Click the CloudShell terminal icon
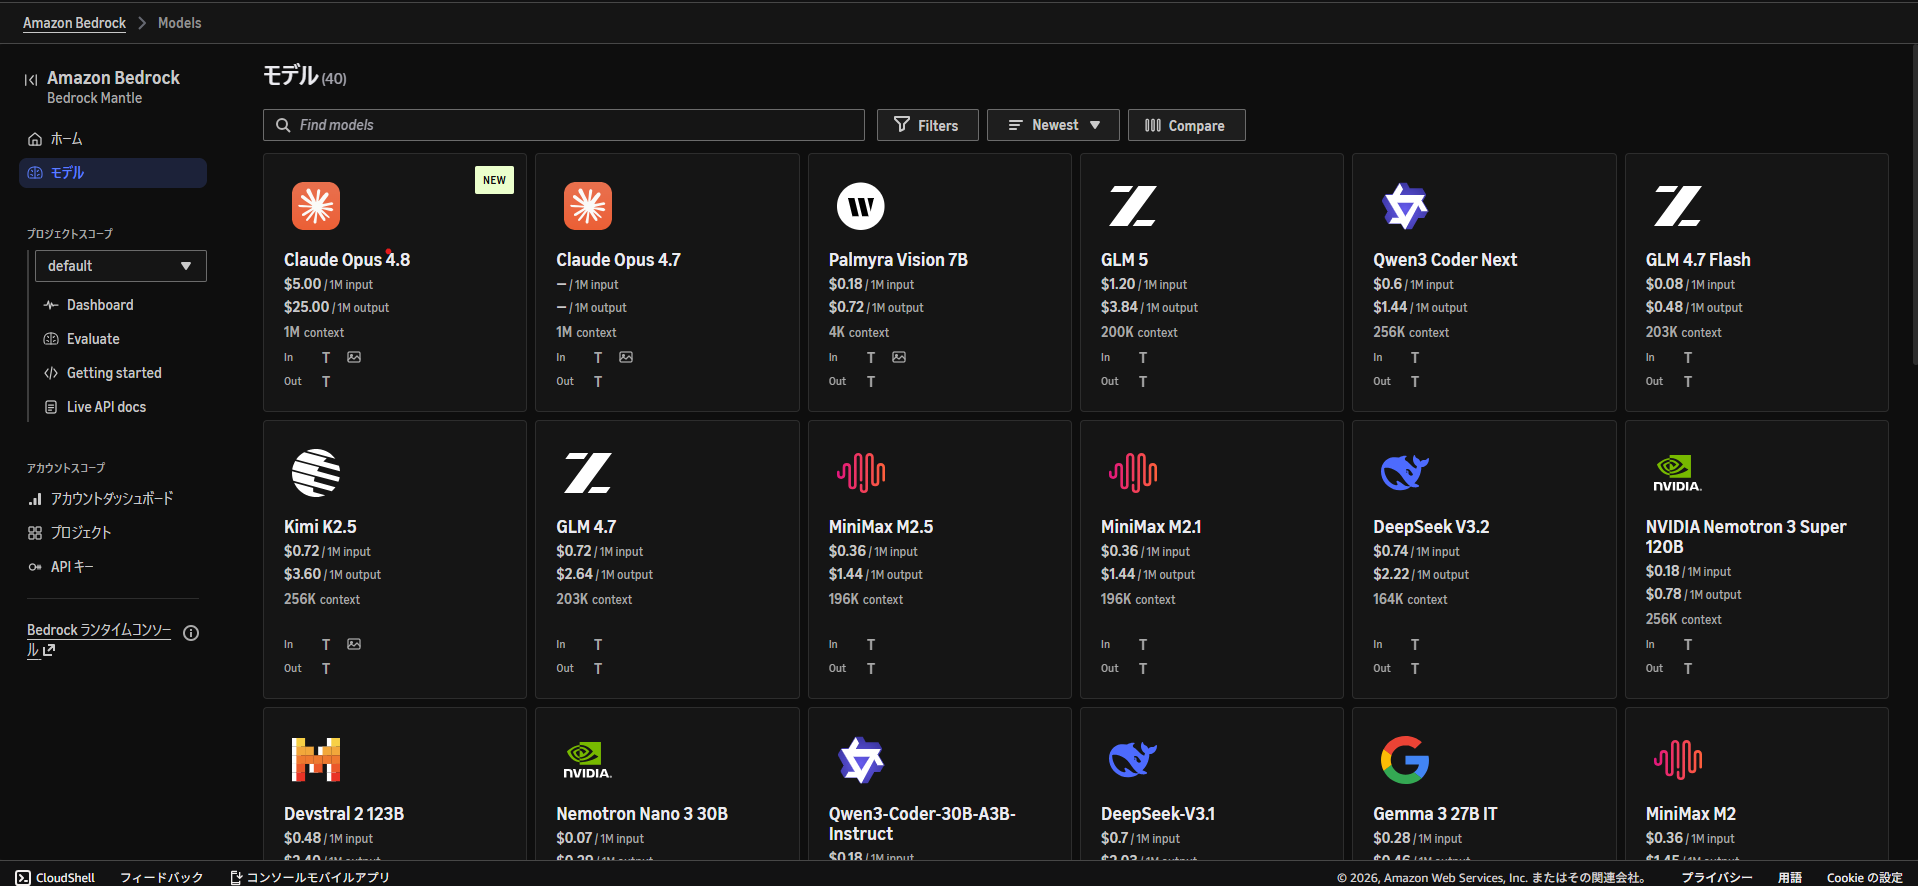The height and width of the screenshot is (886, 1918). [23, 877]
